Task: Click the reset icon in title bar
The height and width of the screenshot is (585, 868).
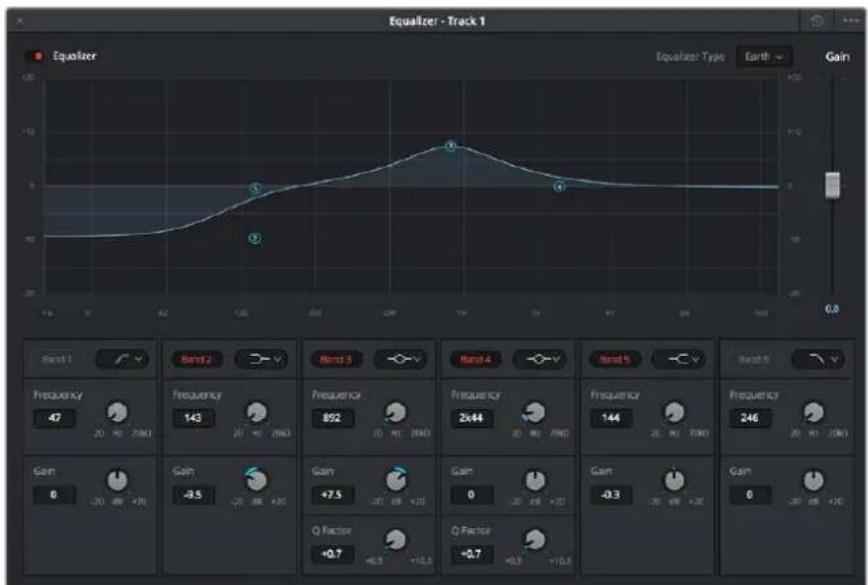Action: [x=817, y=21]
